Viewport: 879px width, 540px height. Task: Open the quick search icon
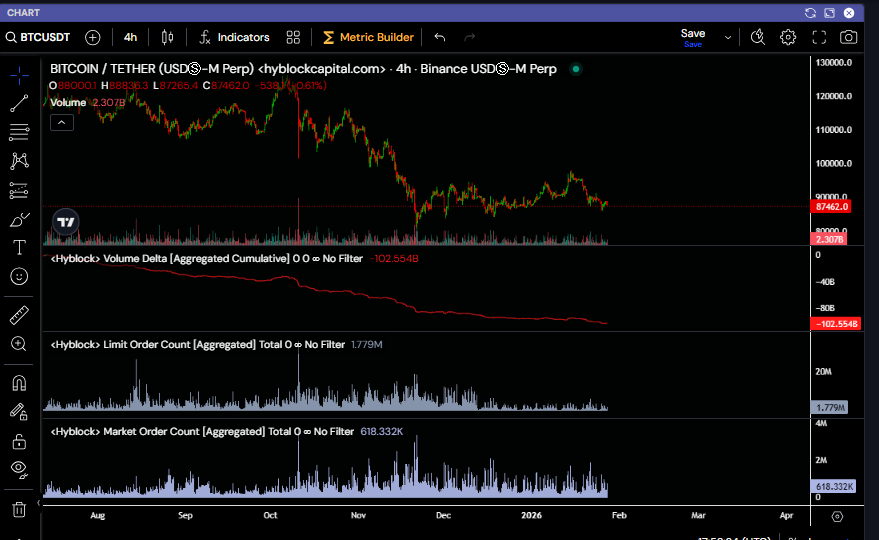(758, 38)
